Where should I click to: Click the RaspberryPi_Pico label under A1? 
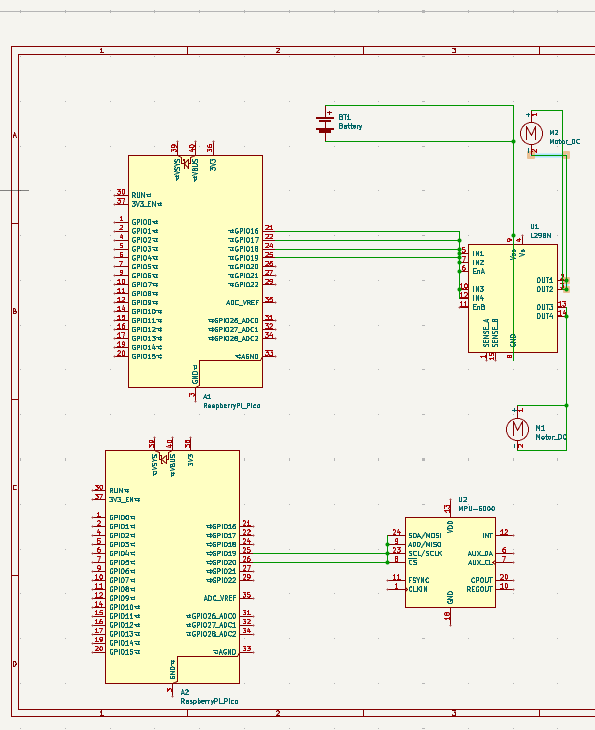click(x=231, y=406)
